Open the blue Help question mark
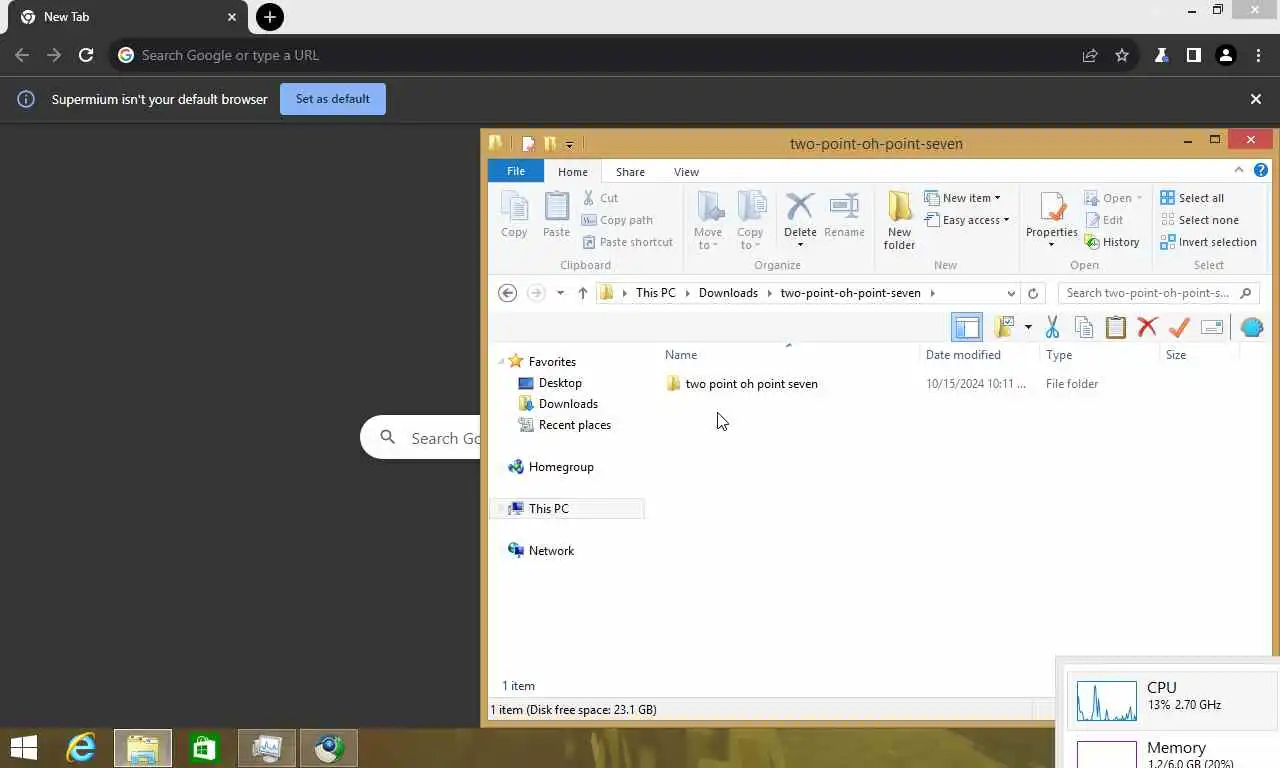The width and height of the screenshot is (1280, 768). point(1261,170)
